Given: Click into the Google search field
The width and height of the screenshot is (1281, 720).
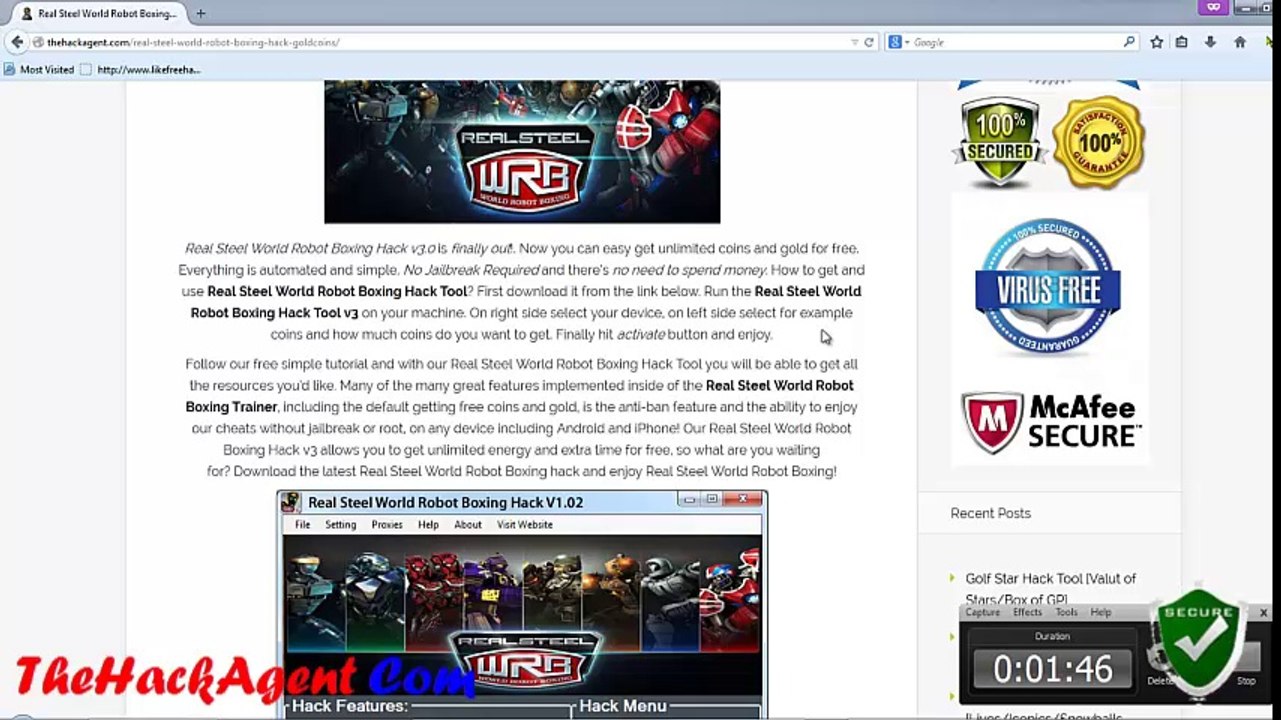Looking at the screenshot, I should (x=1015, y=42).
